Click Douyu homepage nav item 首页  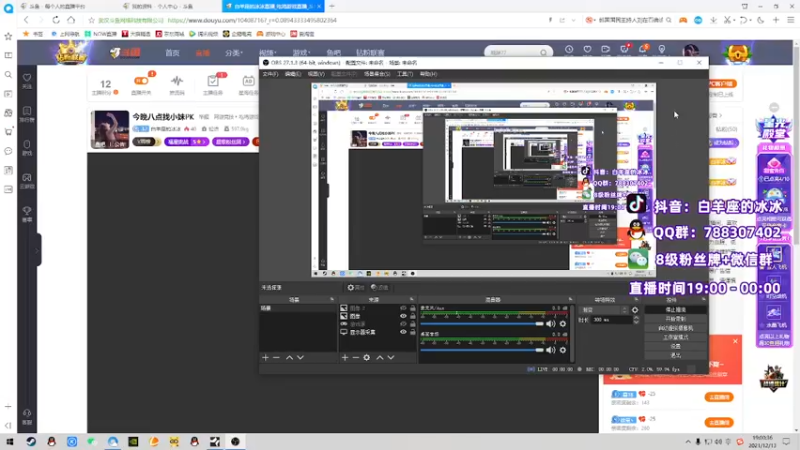[x=172, y=53]
